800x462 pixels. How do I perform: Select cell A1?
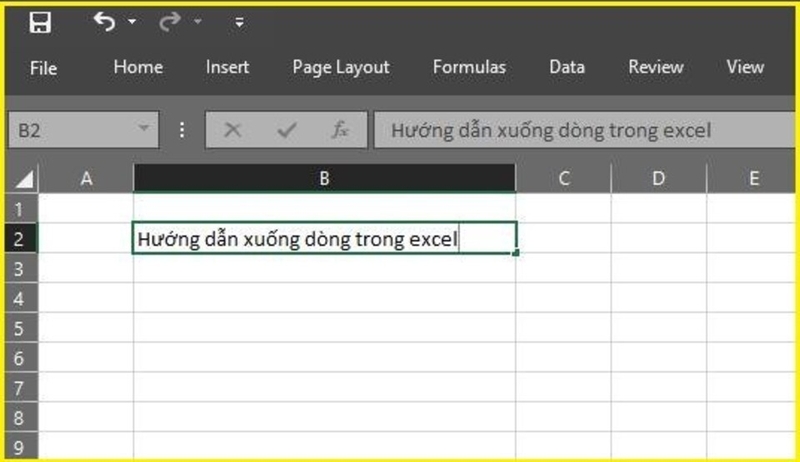(x=86, y=208)
